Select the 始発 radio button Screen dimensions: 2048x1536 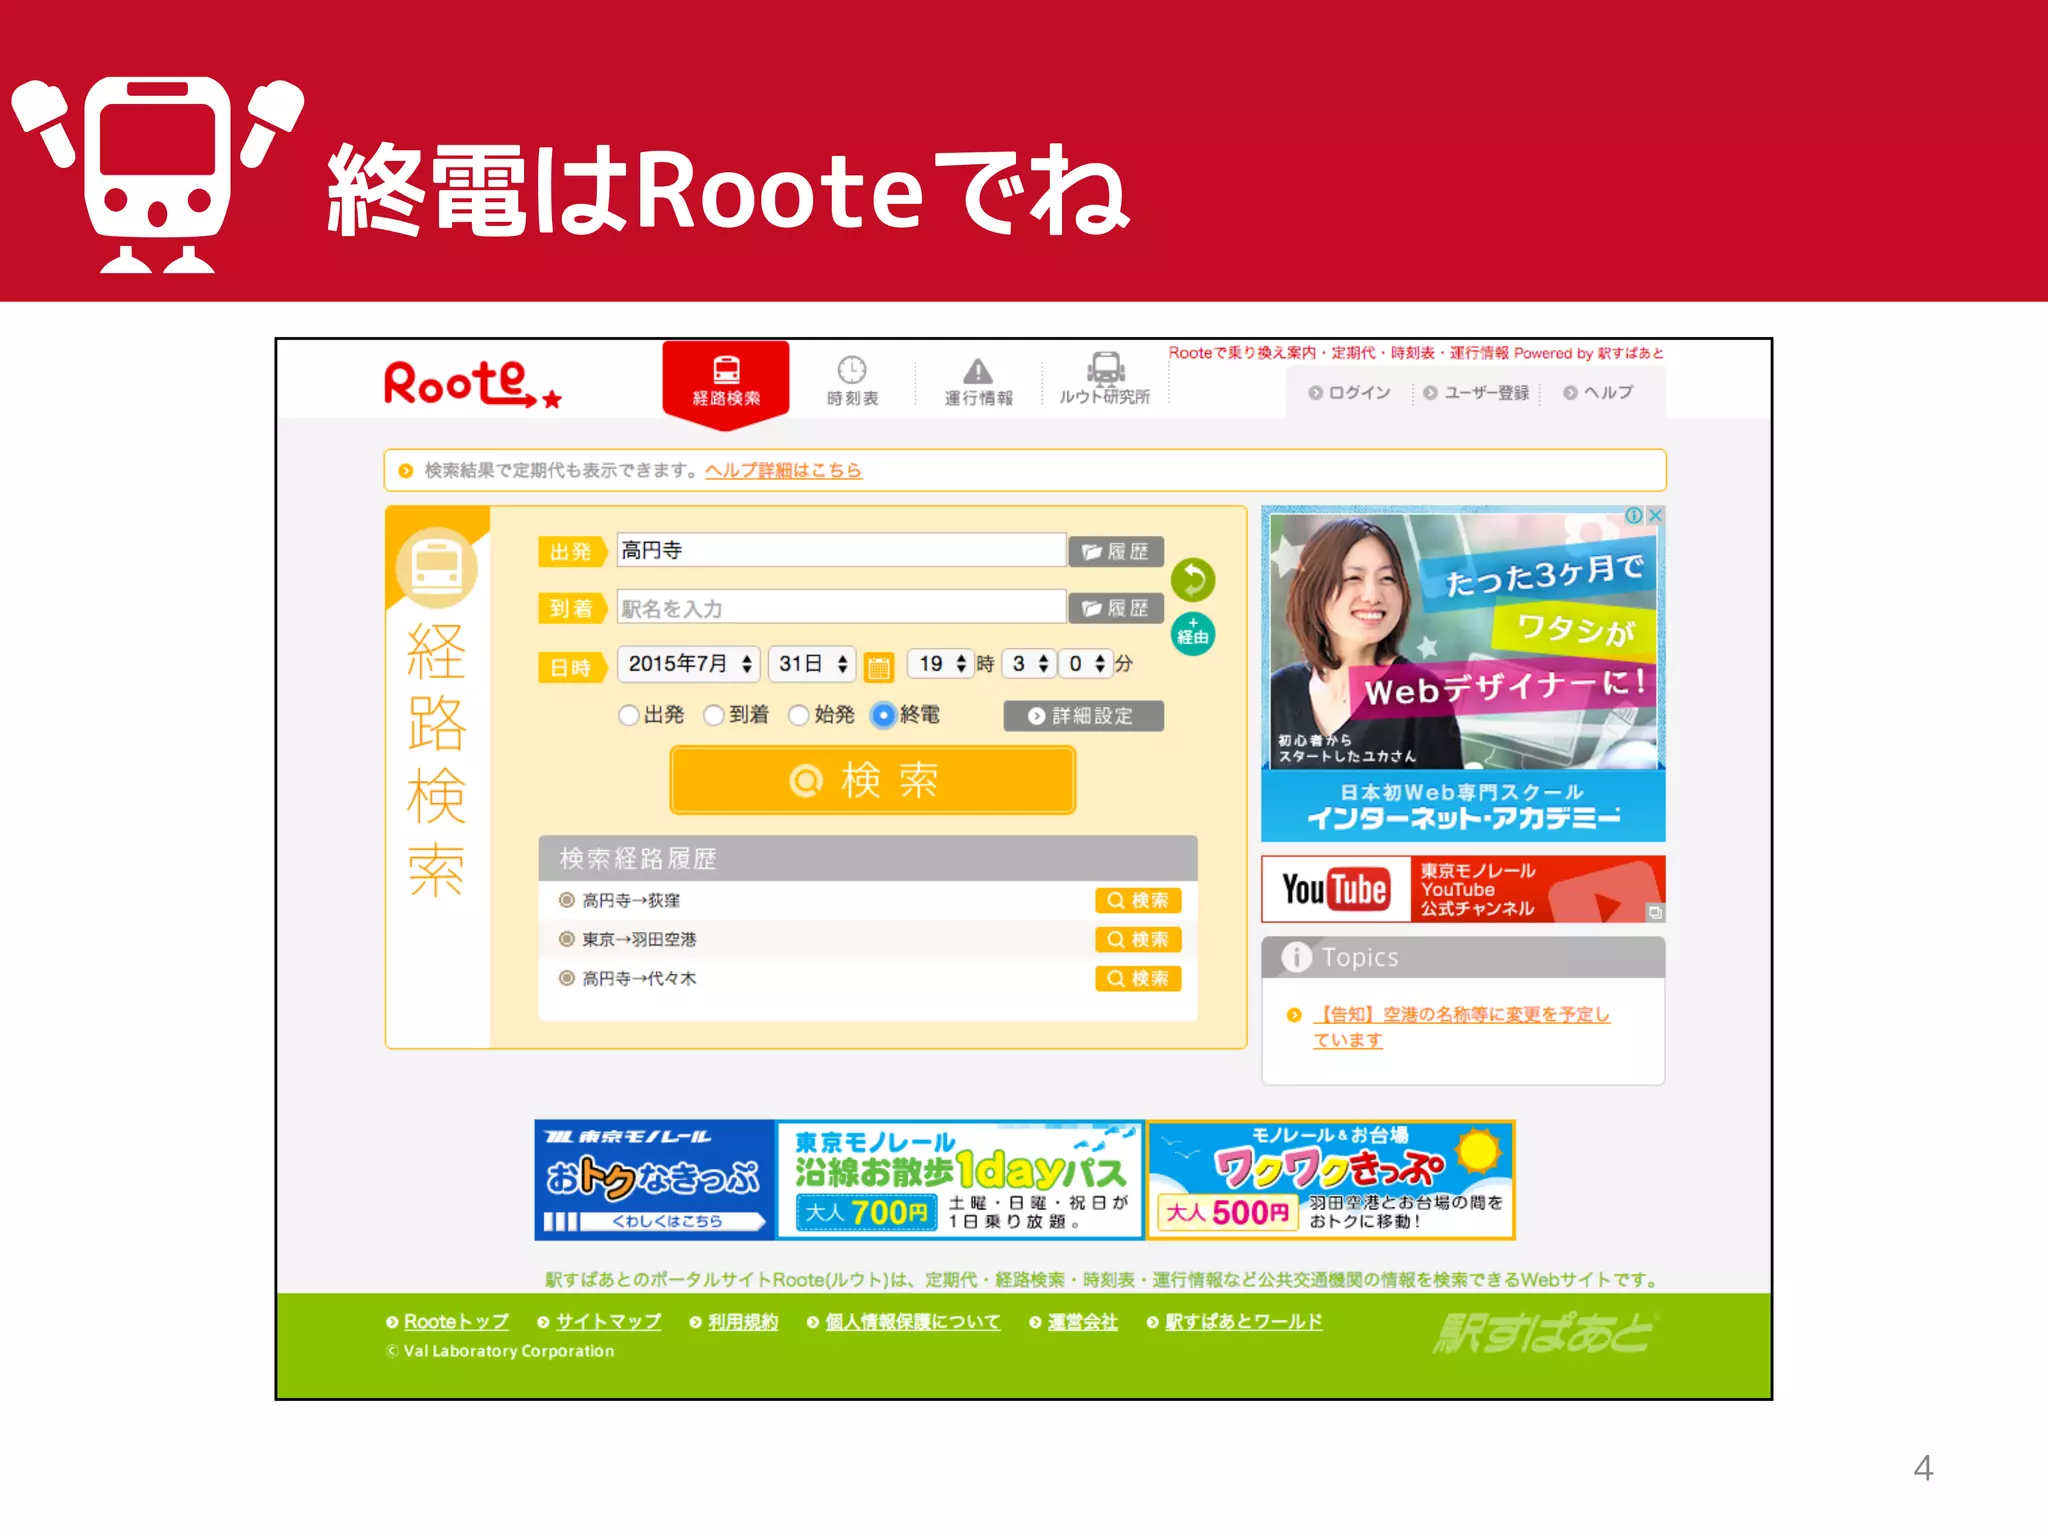799,715
